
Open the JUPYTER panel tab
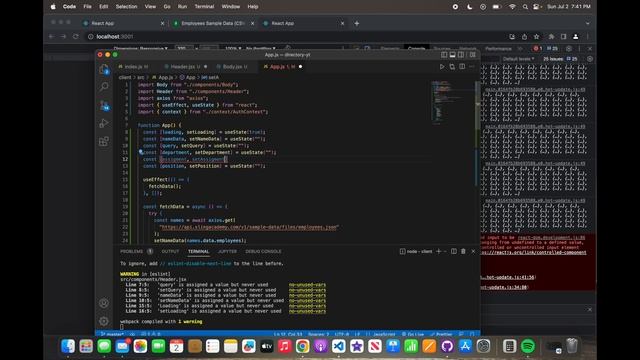pos(227,251)
